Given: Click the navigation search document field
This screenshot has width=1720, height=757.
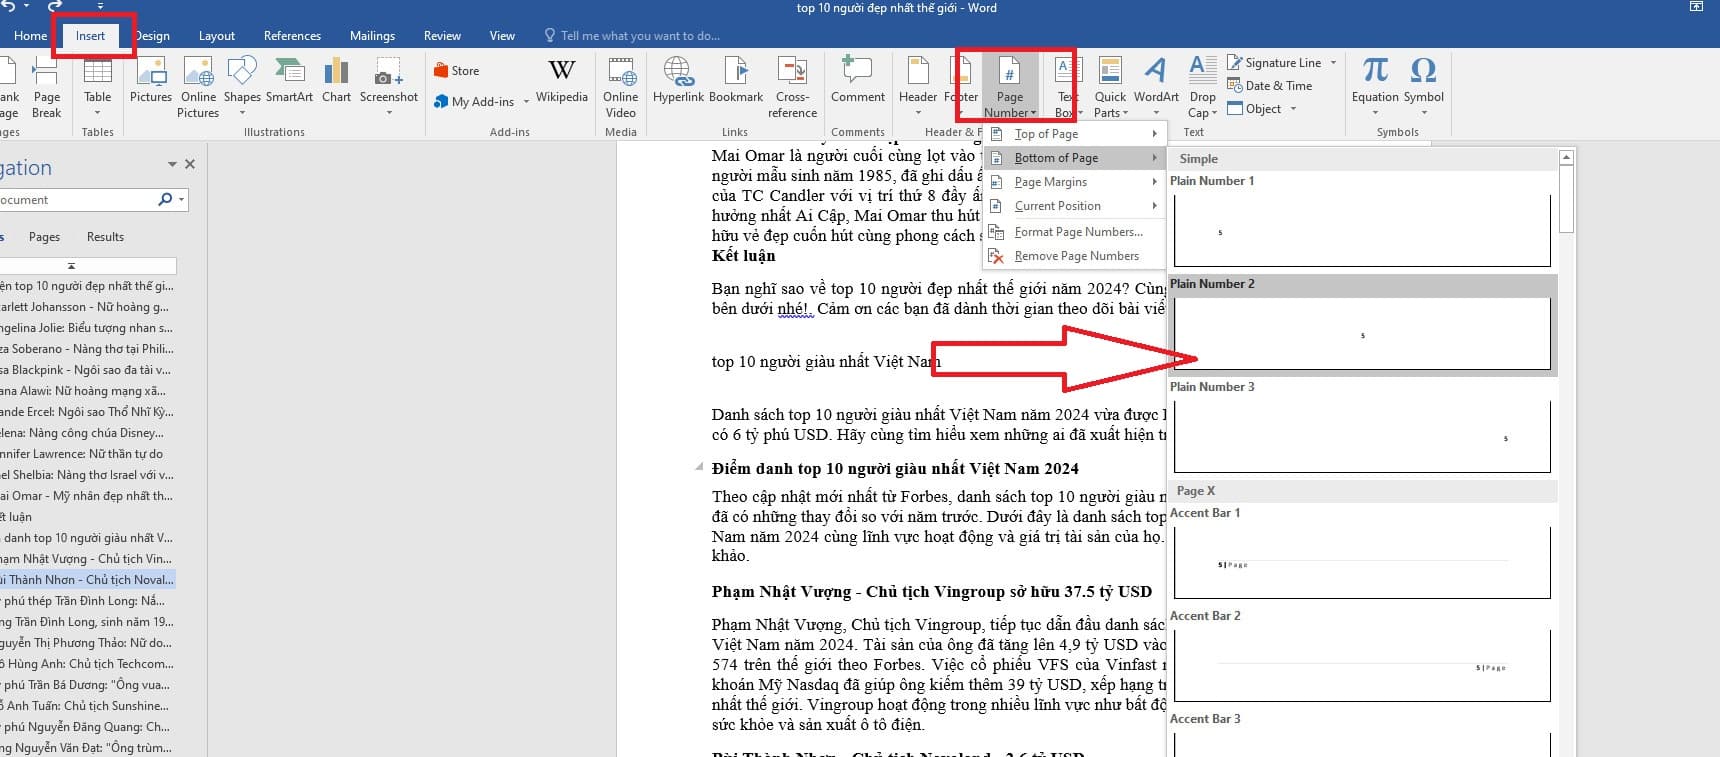Looking at the screenshot, I should [78, 200].
